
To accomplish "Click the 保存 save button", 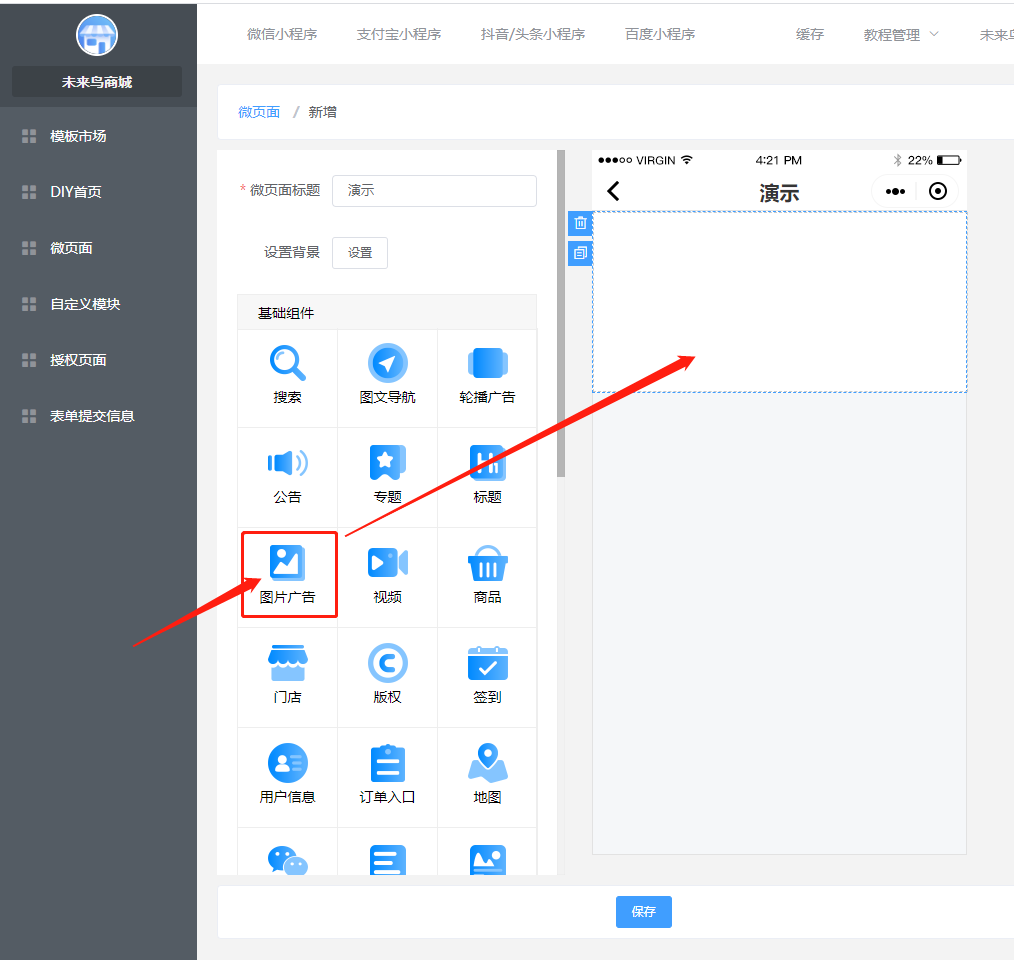I will 643,912.
